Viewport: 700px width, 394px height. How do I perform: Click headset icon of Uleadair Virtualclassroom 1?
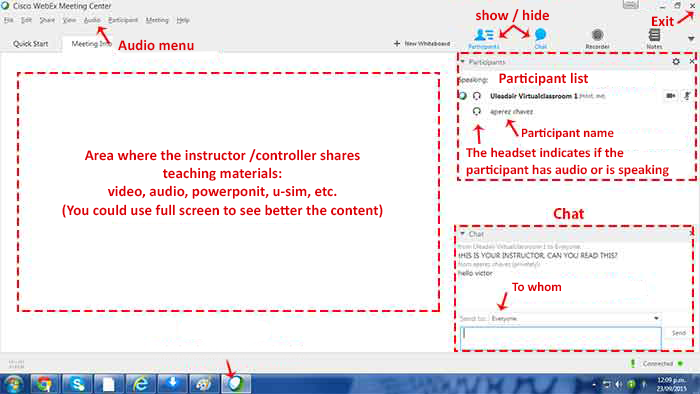(x=477, y=96)
